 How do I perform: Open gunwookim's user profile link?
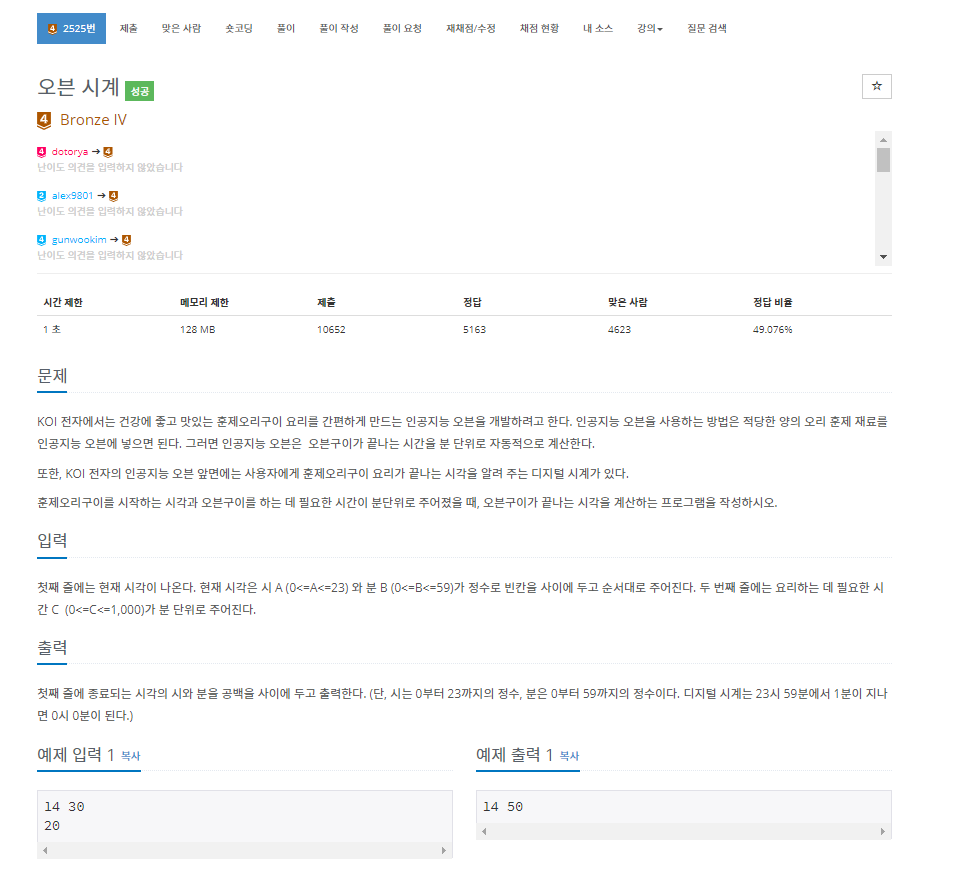79,240
